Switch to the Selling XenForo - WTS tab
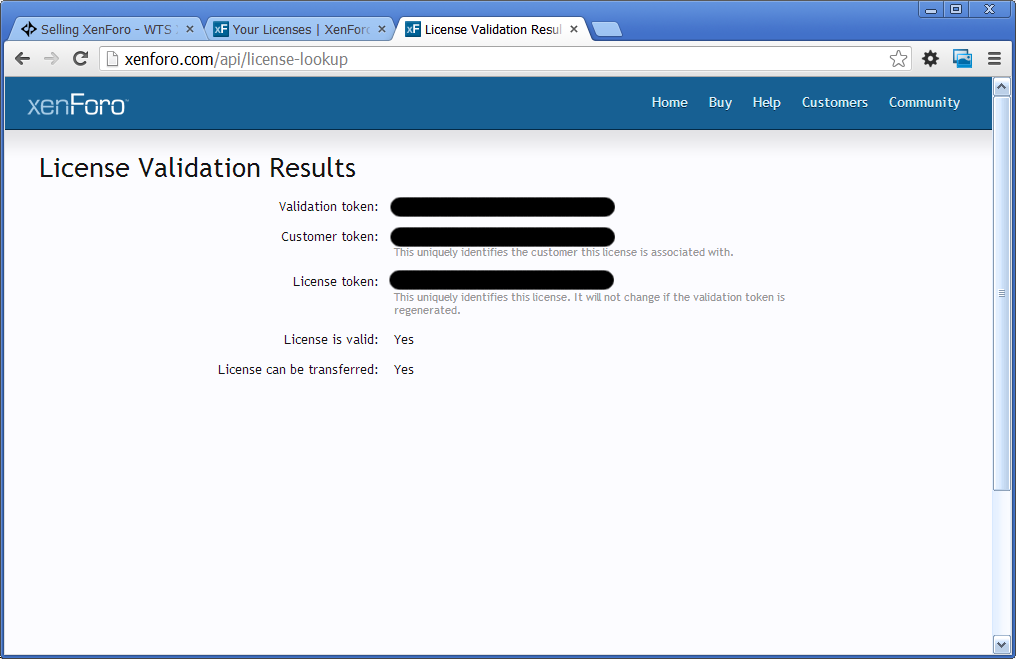Screen dimensions: 1016x659 coord(107,29)
